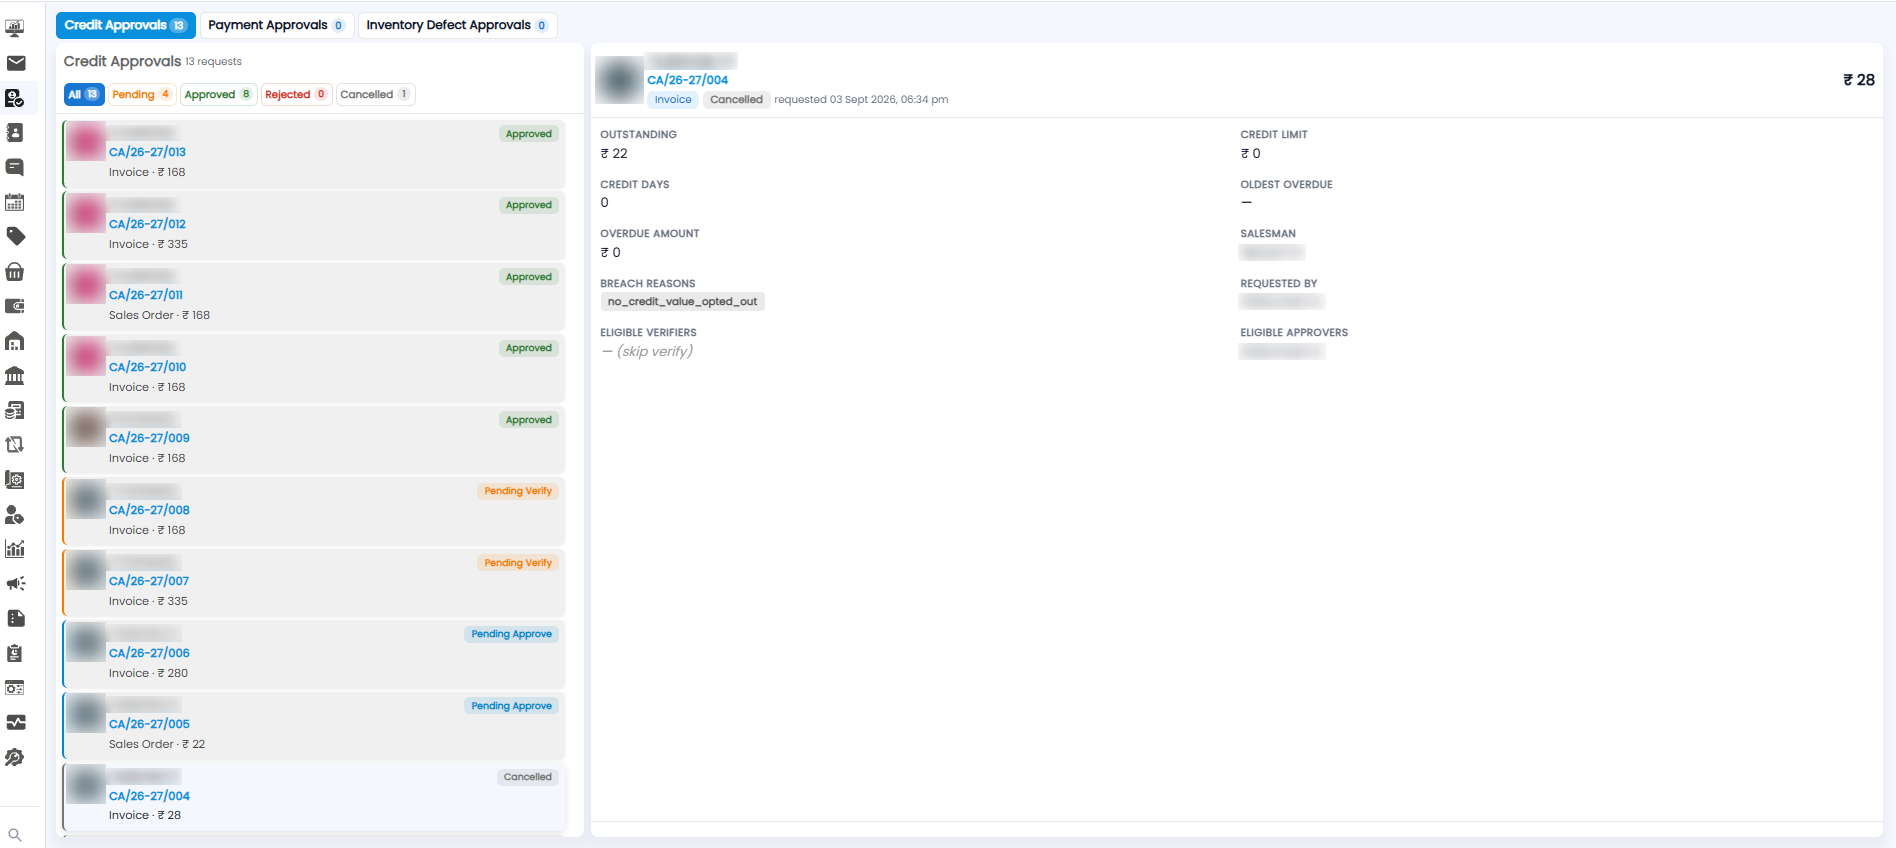Click Approved badge on CA/26-27/012 card
The height and width of the screenshot is (848, 1896).
(529, 205)
